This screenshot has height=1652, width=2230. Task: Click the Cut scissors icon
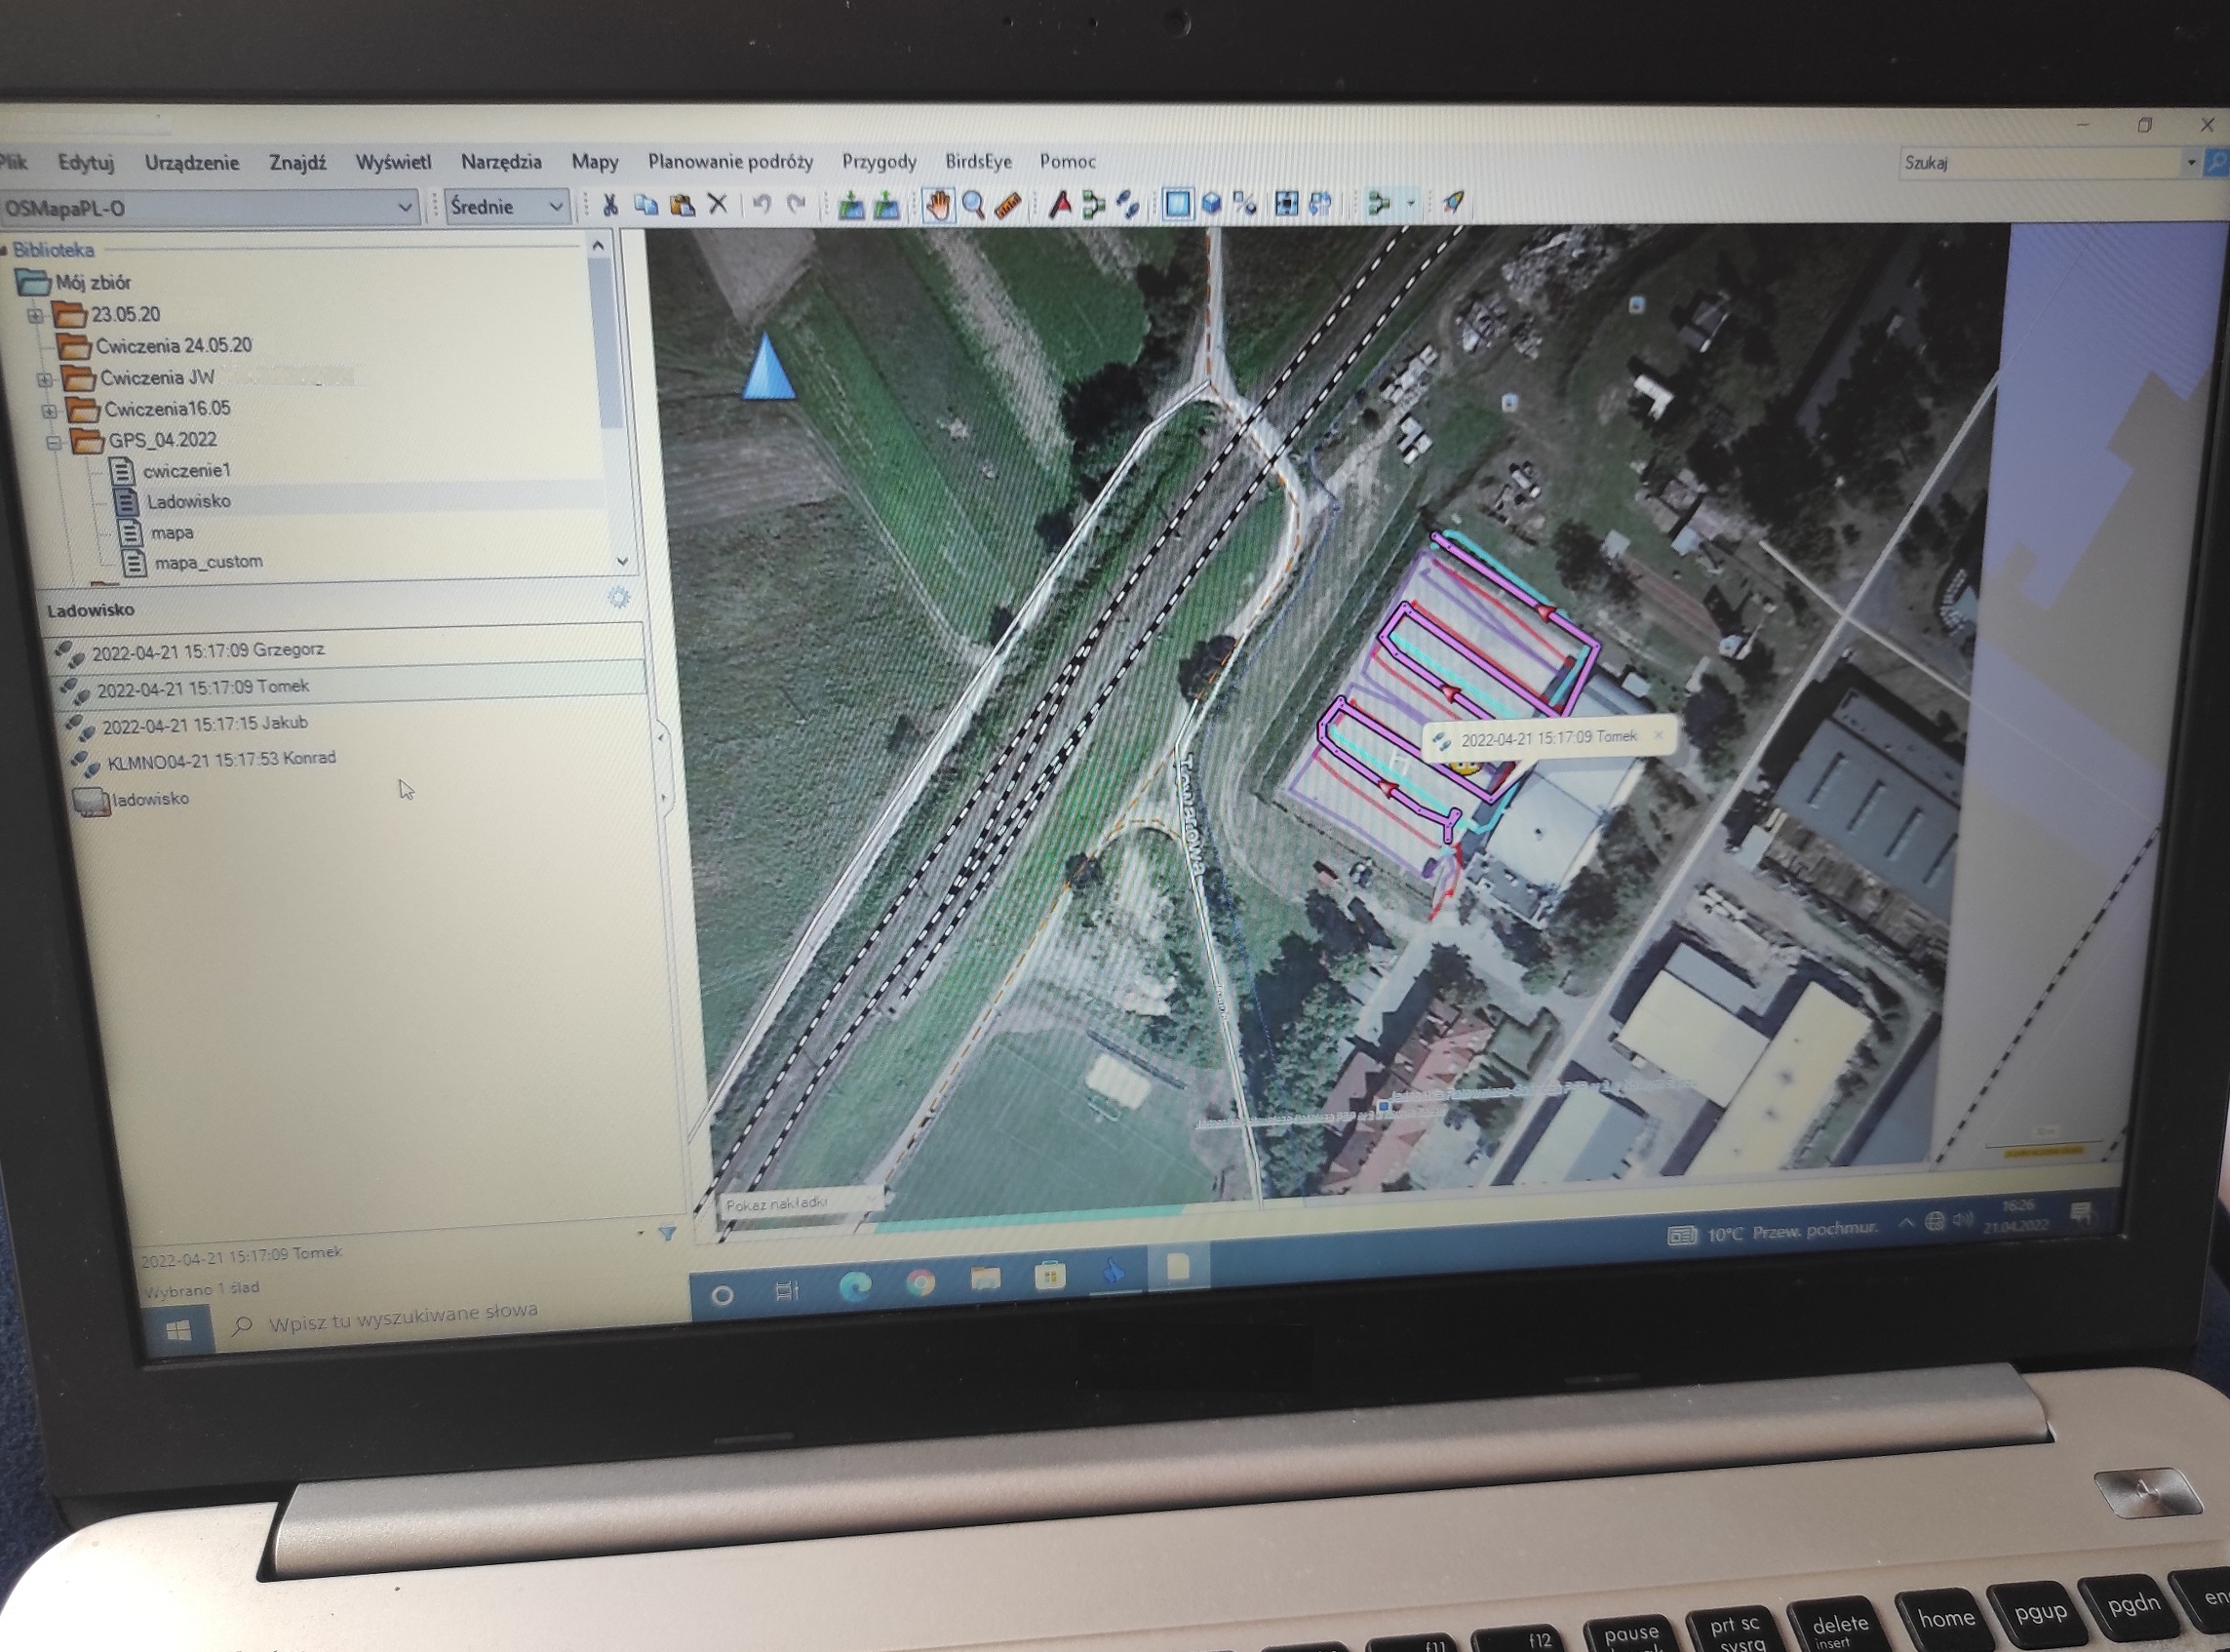[610, 206]
